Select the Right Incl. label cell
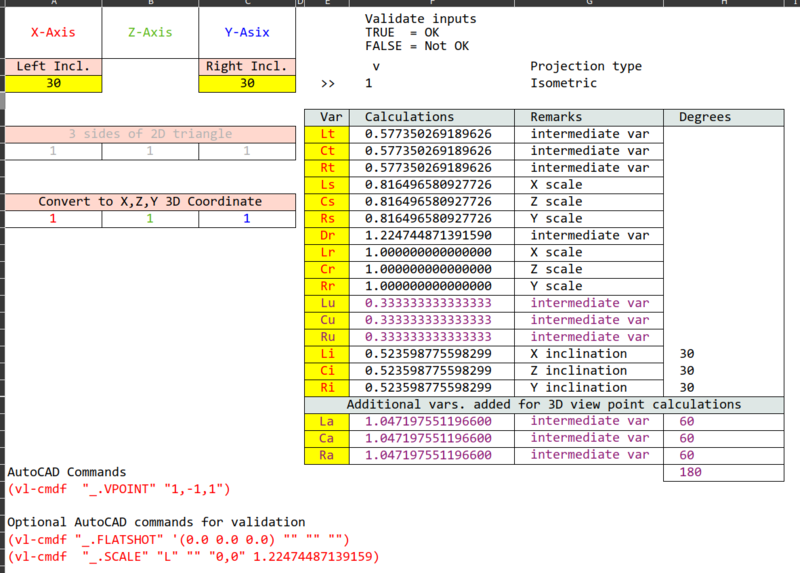 247,66
